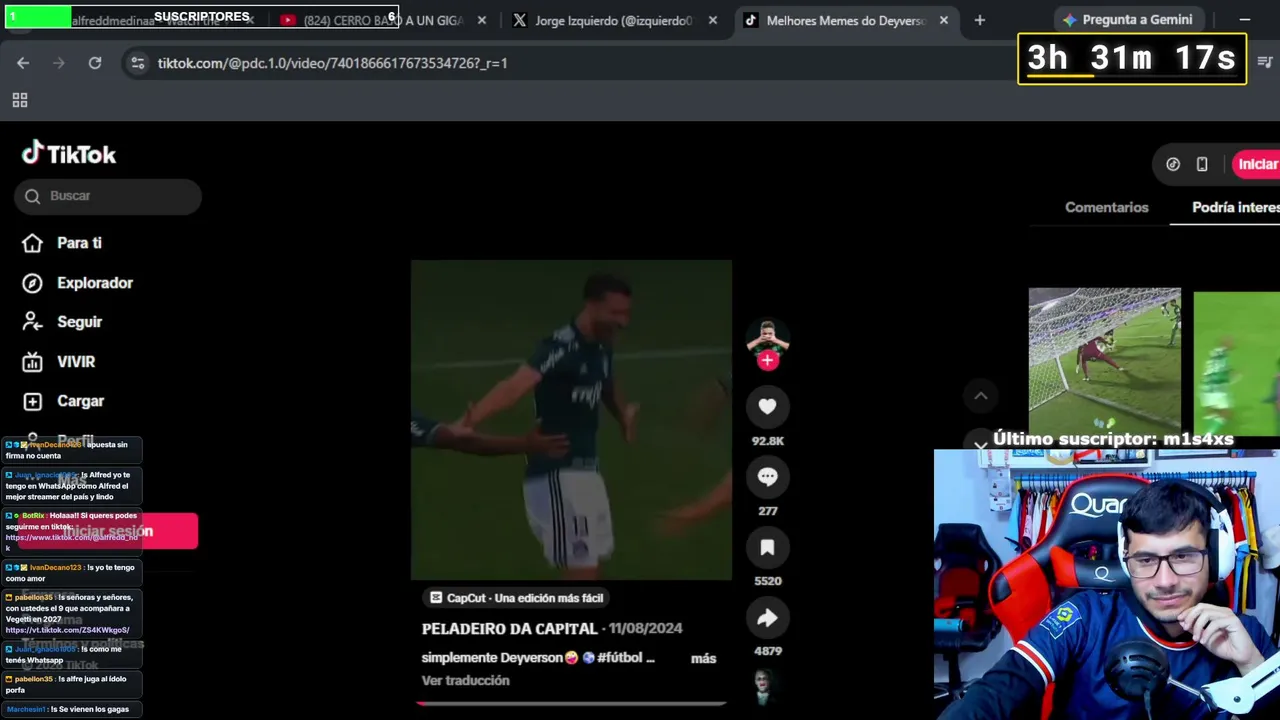Open the Chrome apps grid
Viewport: 1280px width, 720px height.
(x=20, y=100)
